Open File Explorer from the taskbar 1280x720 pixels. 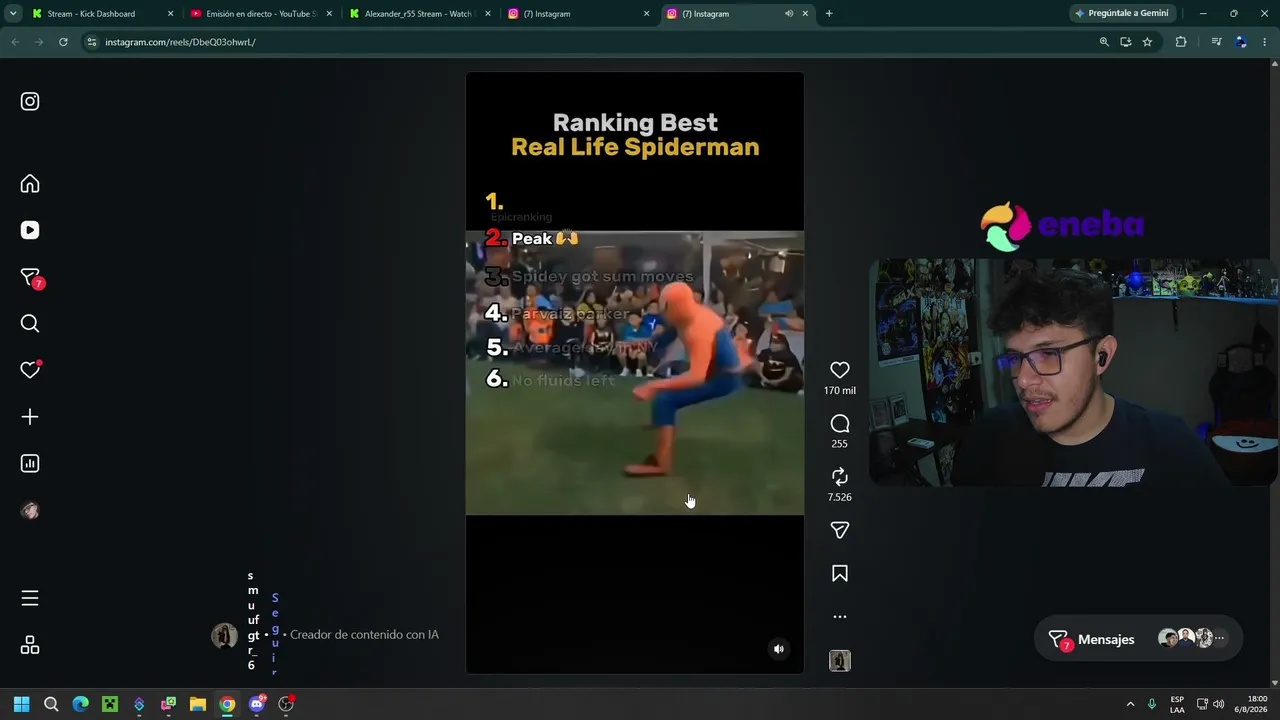tap(198, 704)
